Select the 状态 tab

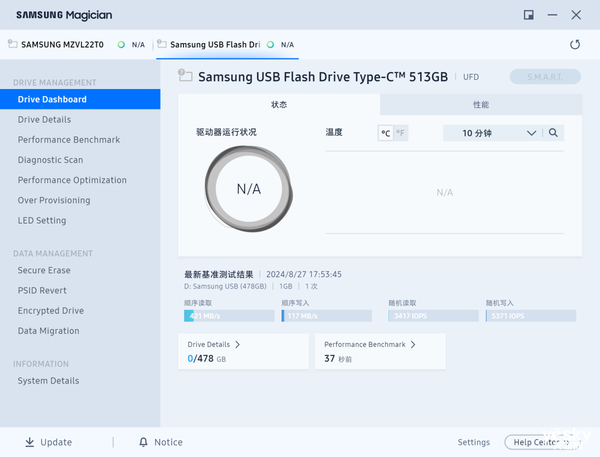(x=279, y=105)
